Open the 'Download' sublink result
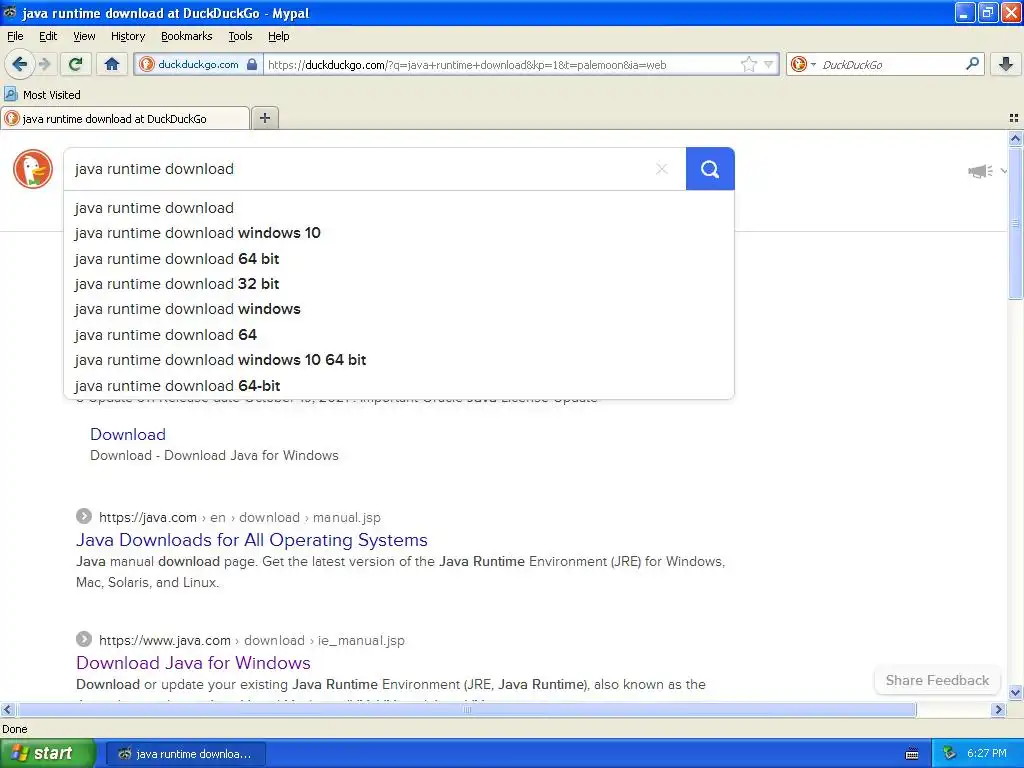The width and height of the screenshot is (1024, 768). [128, 434]
